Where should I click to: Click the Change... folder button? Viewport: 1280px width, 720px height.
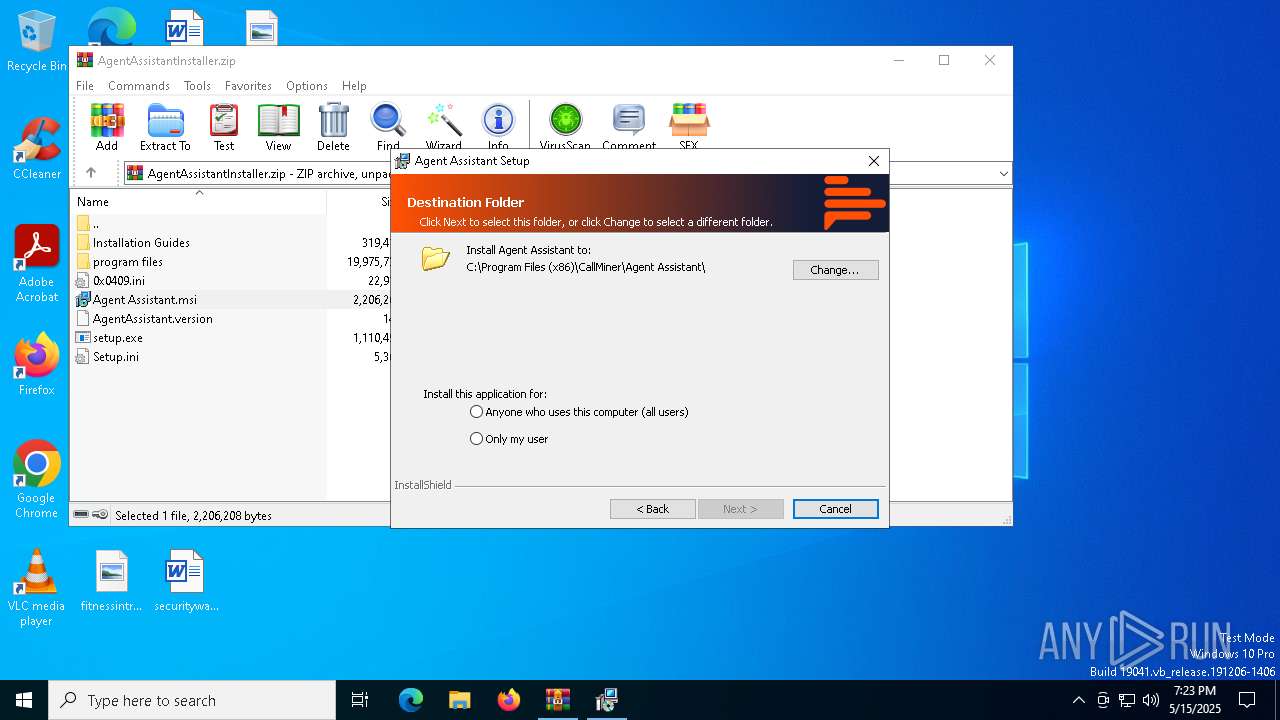click(836, 270)
